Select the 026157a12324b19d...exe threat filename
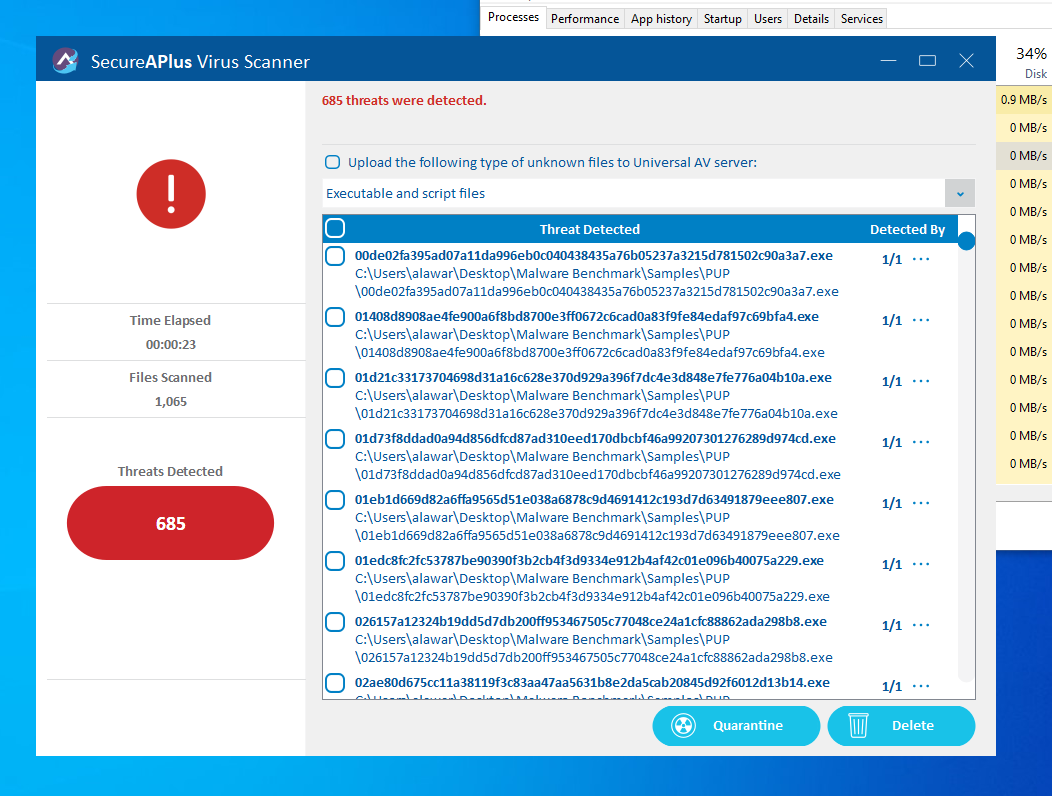The width and height of the screenshot is (1052, 796). coord(590,622)
